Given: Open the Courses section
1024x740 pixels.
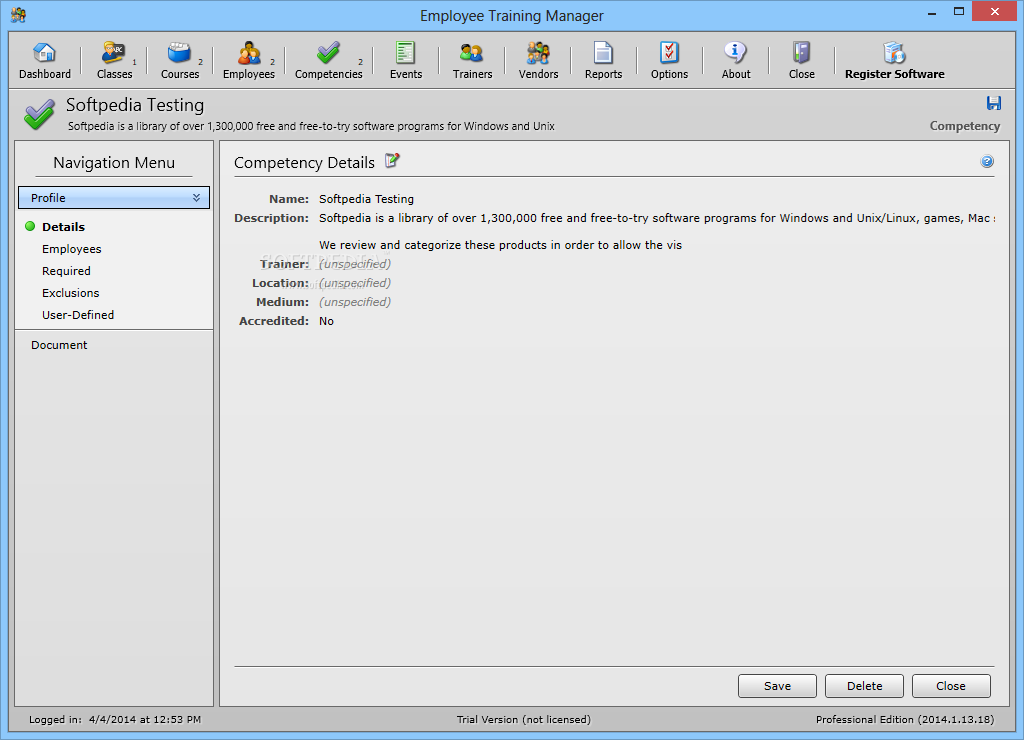Looking at the screenshot, I should coord(180,61).
